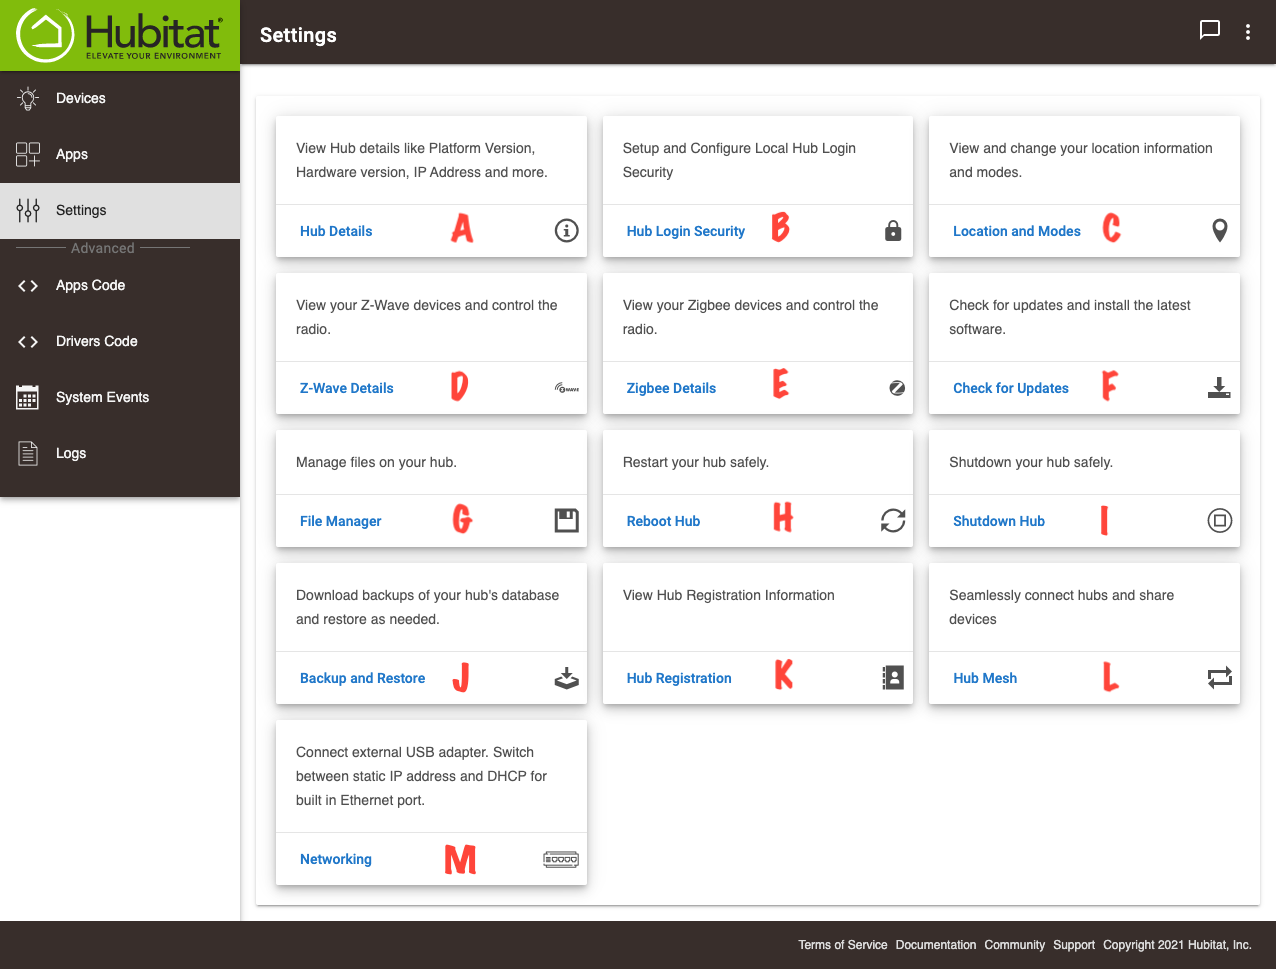Go to Devices in the sidebar
1276x969 pixels.
[80, 98]
